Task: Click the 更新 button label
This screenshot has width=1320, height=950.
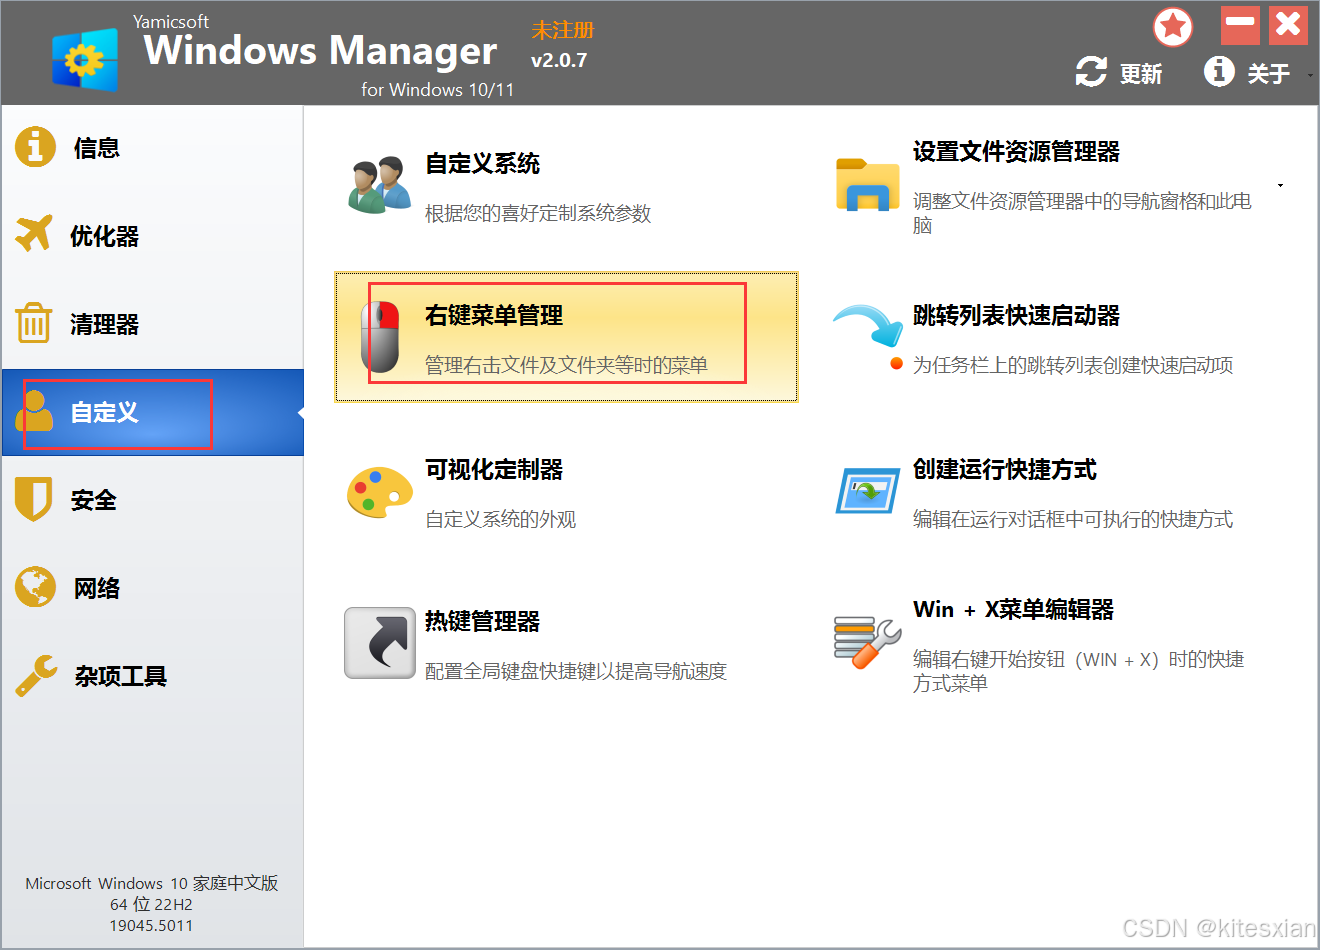Action: pos(1141,74)
